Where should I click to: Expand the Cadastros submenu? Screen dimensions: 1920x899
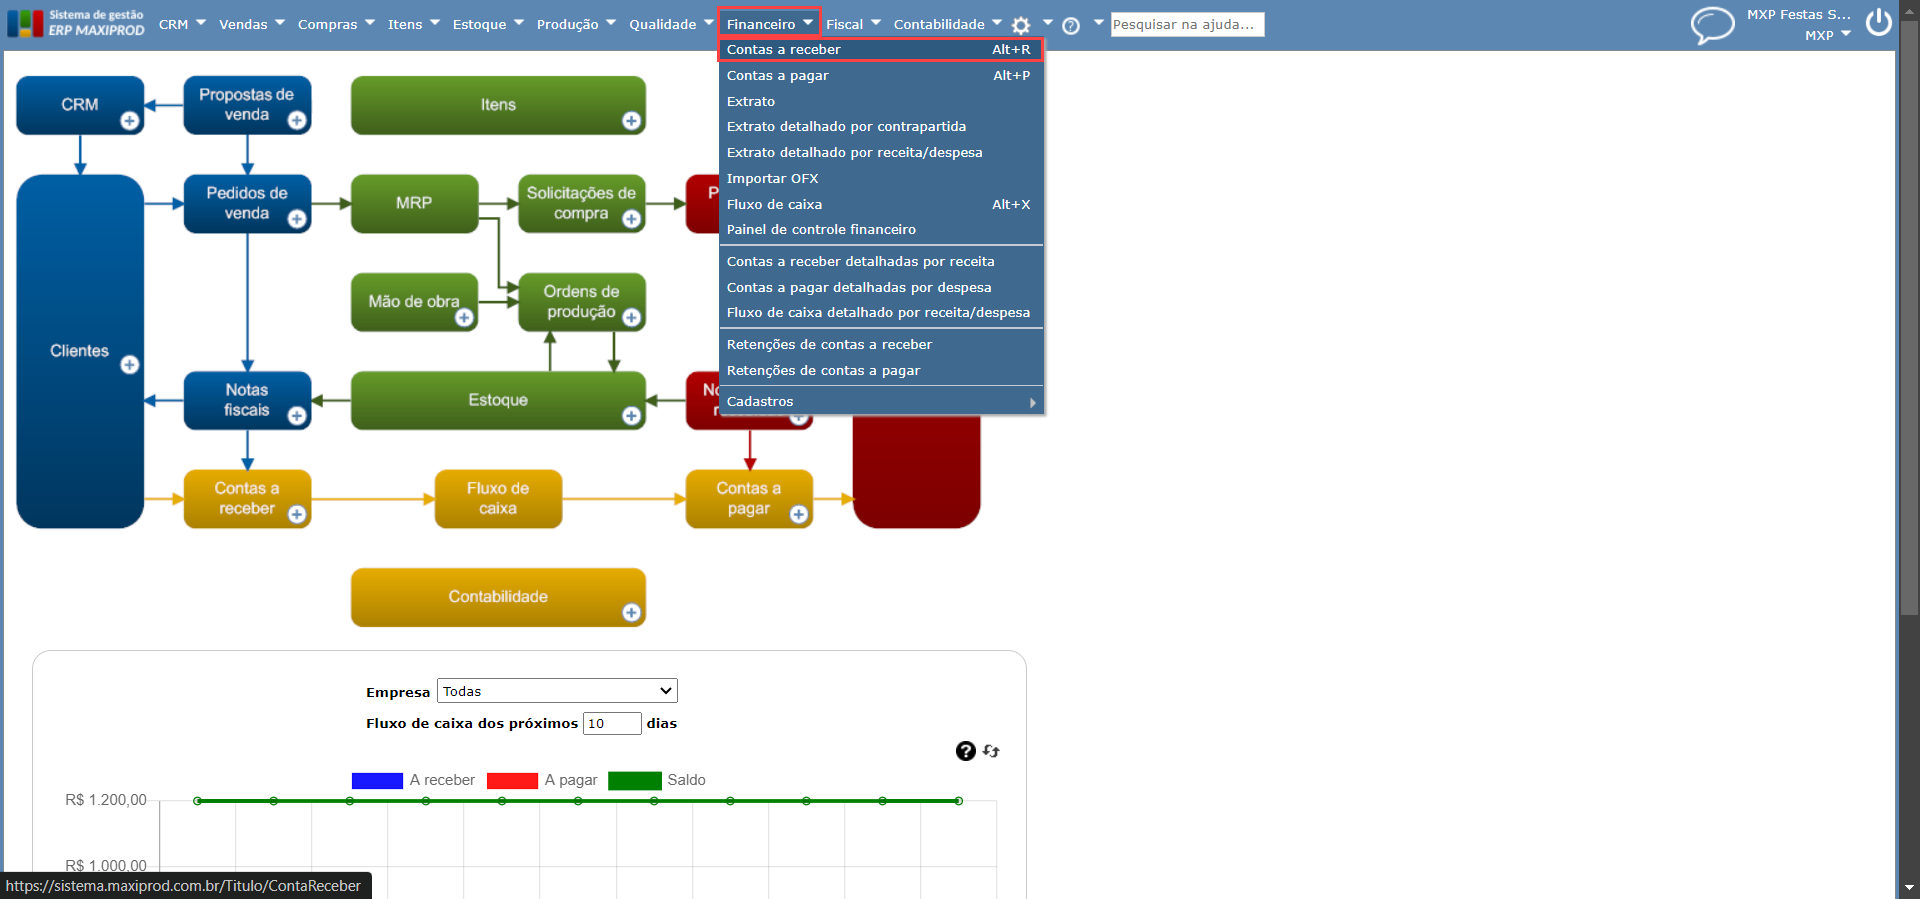point(880,402)
